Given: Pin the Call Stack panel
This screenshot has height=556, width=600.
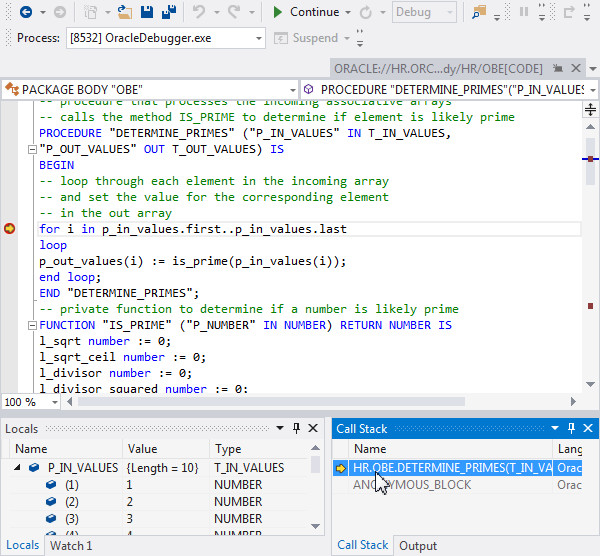Looking at the screenshot, I should point(572,429).
